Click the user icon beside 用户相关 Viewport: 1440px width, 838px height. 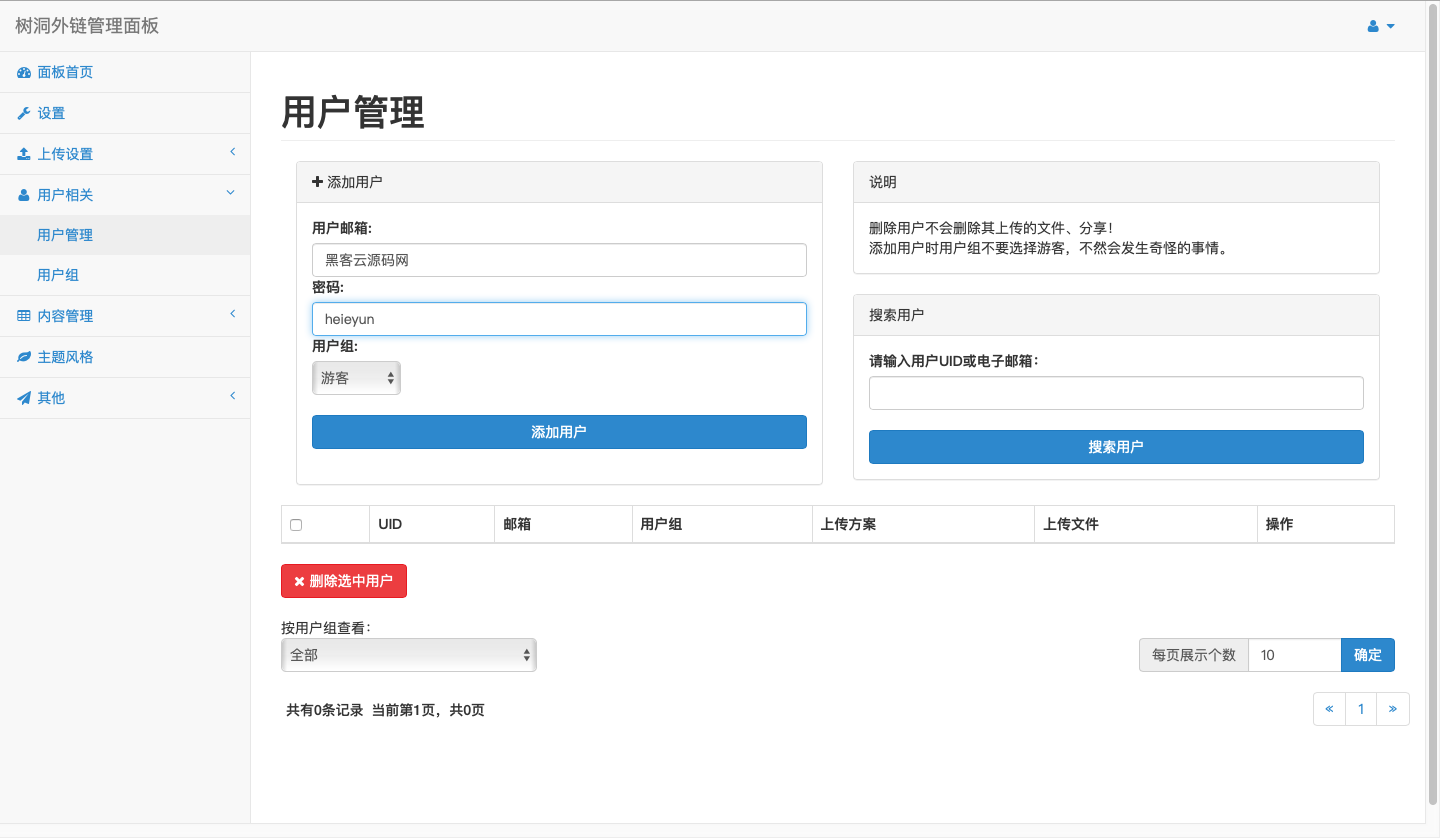click(24, 196)
